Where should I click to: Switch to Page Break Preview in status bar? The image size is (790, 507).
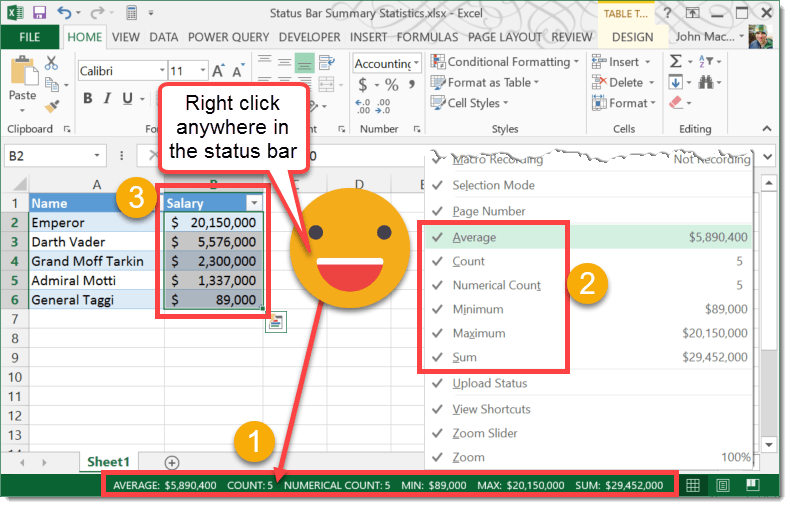point(753,485)
